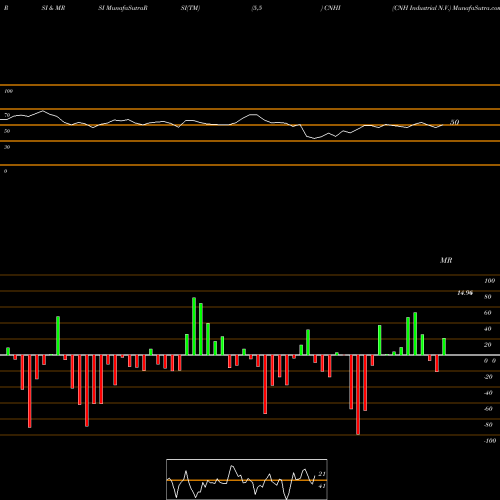The image size is (500, 500).
Task: Click the 30 level label on RSI axis
Action: [7, 147]
